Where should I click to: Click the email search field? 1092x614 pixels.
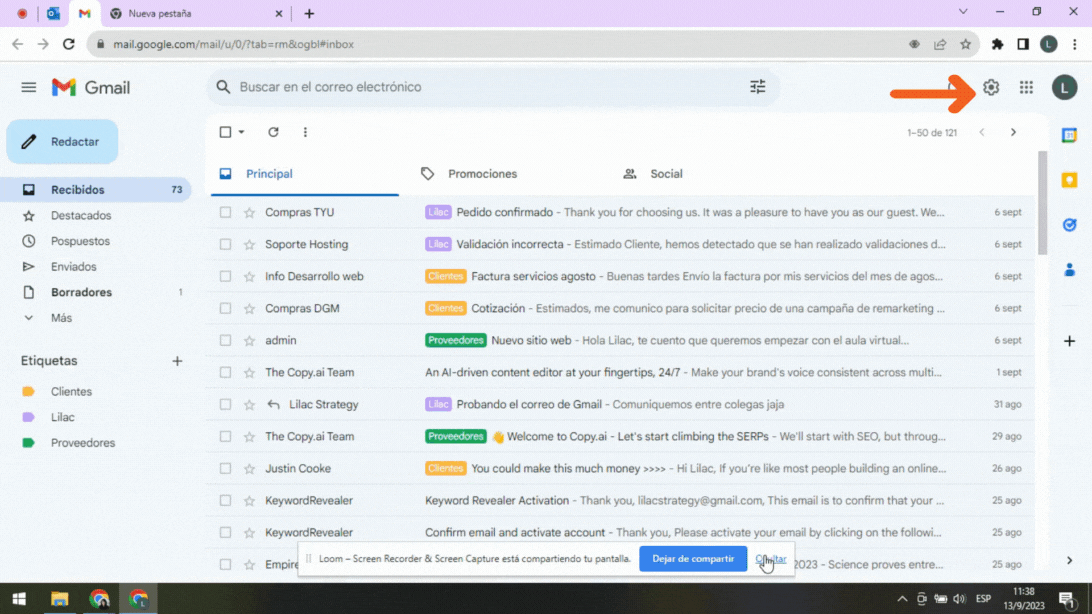coord(480,87)
